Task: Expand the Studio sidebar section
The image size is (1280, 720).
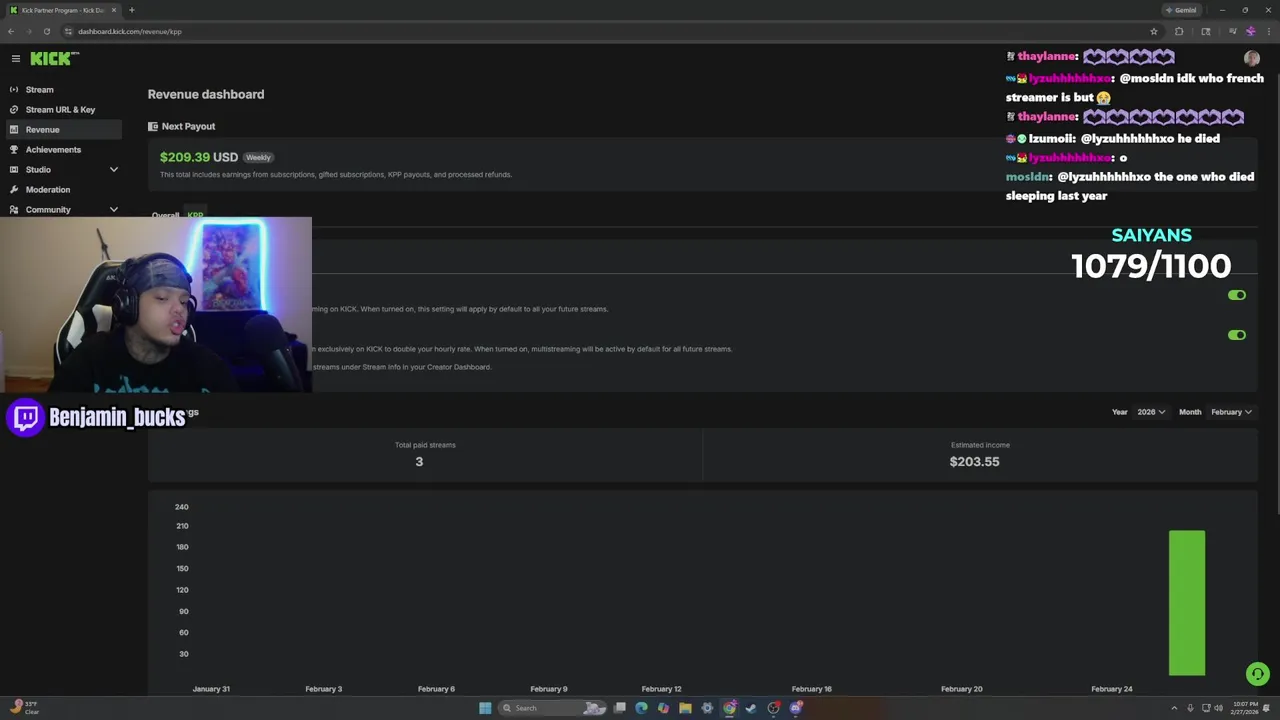Action: 113,169
